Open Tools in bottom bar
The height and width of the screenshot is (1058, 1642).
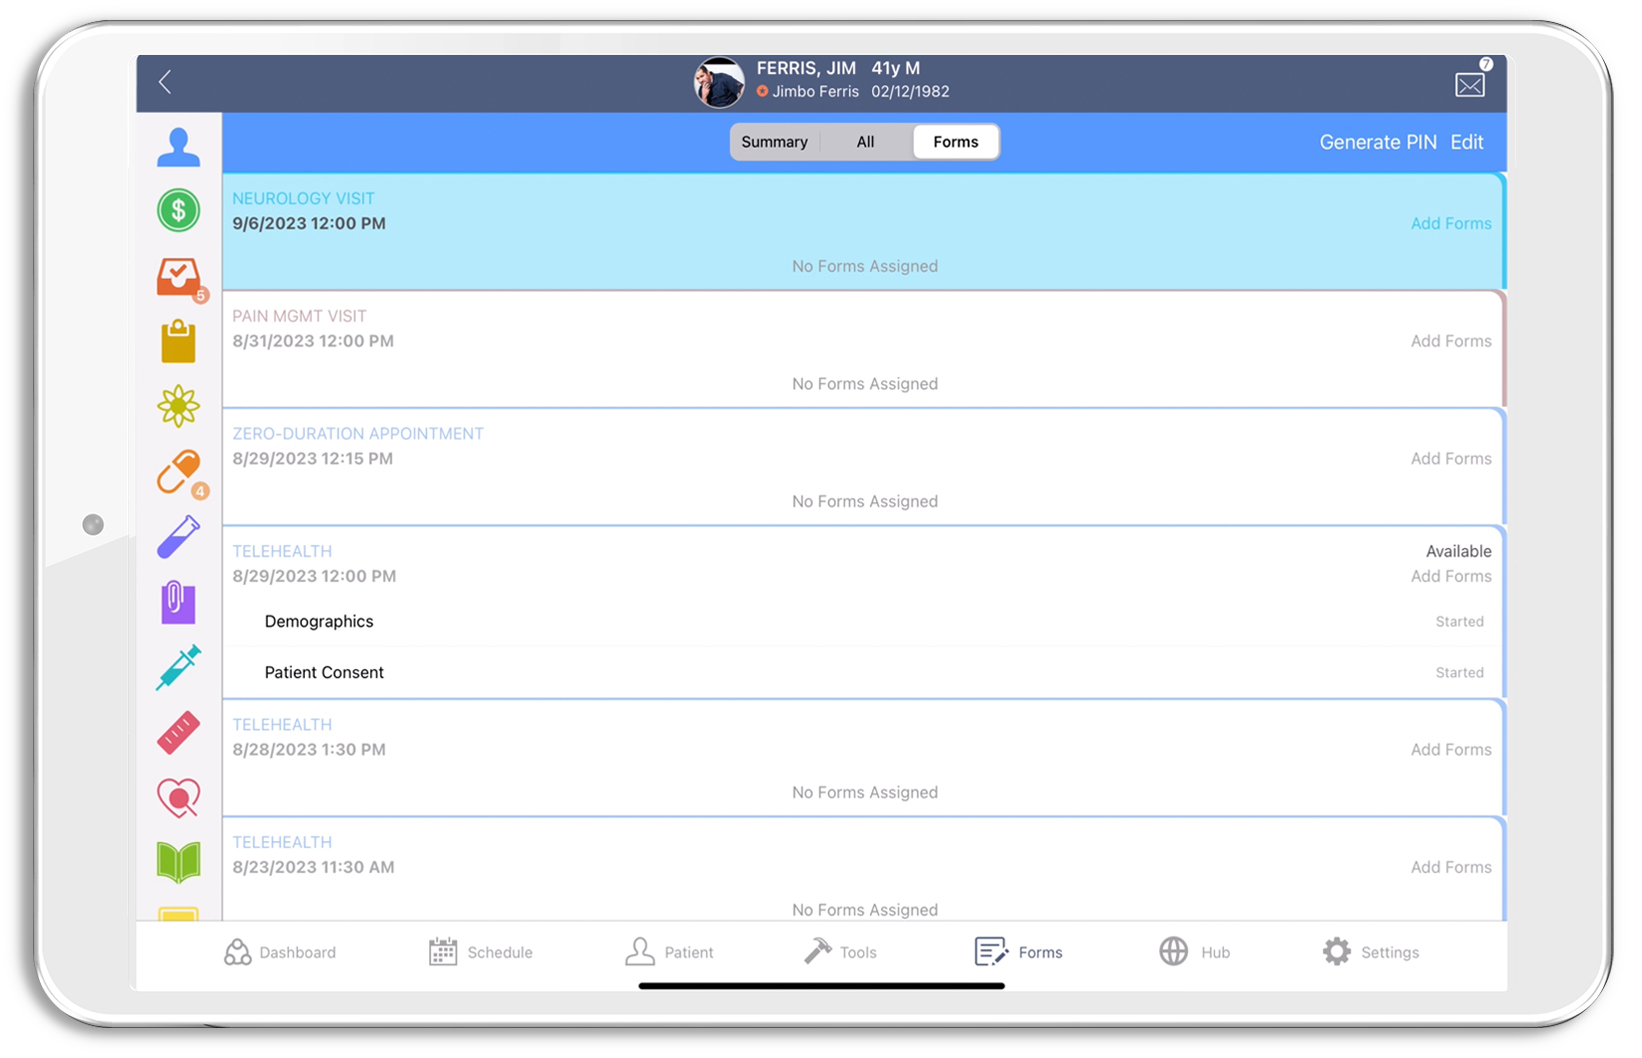coord(840,952)
